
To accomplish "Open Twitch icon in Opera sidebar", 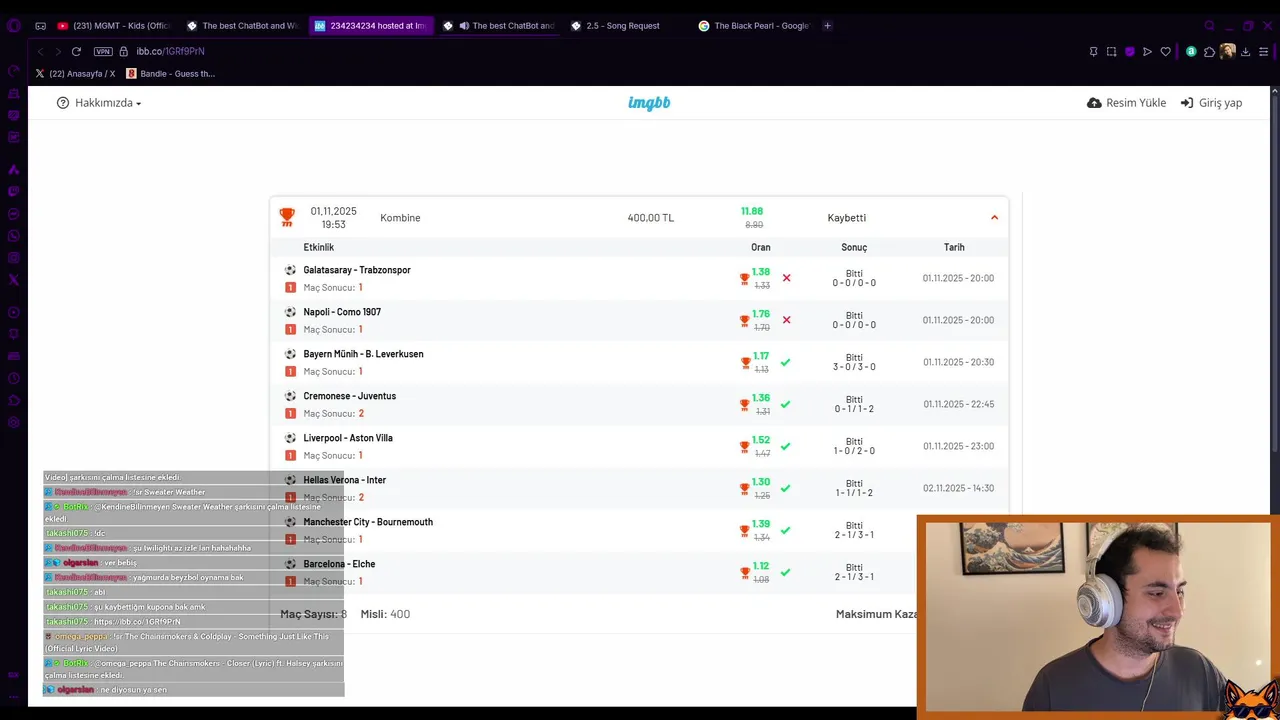I will [14, 192].
